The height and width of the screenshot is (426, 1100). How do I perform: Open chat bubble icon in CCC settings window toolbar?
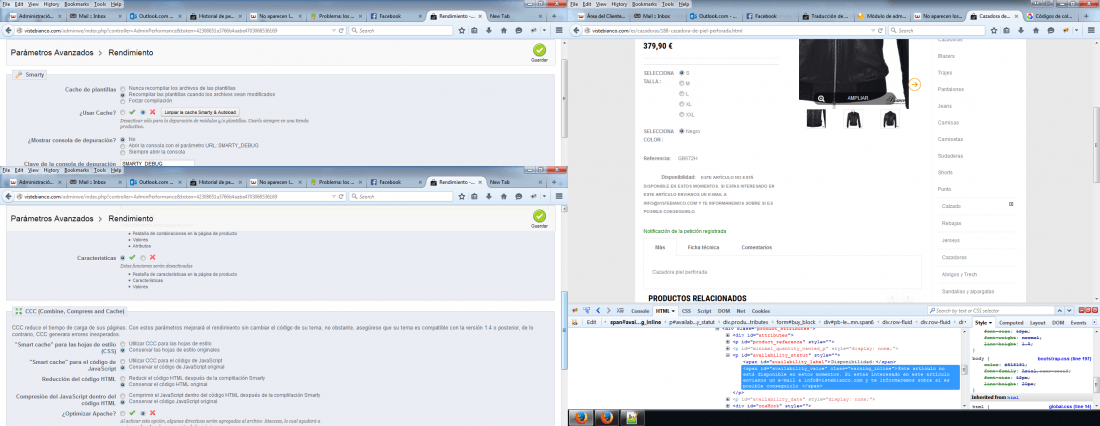tap(518, 197)
